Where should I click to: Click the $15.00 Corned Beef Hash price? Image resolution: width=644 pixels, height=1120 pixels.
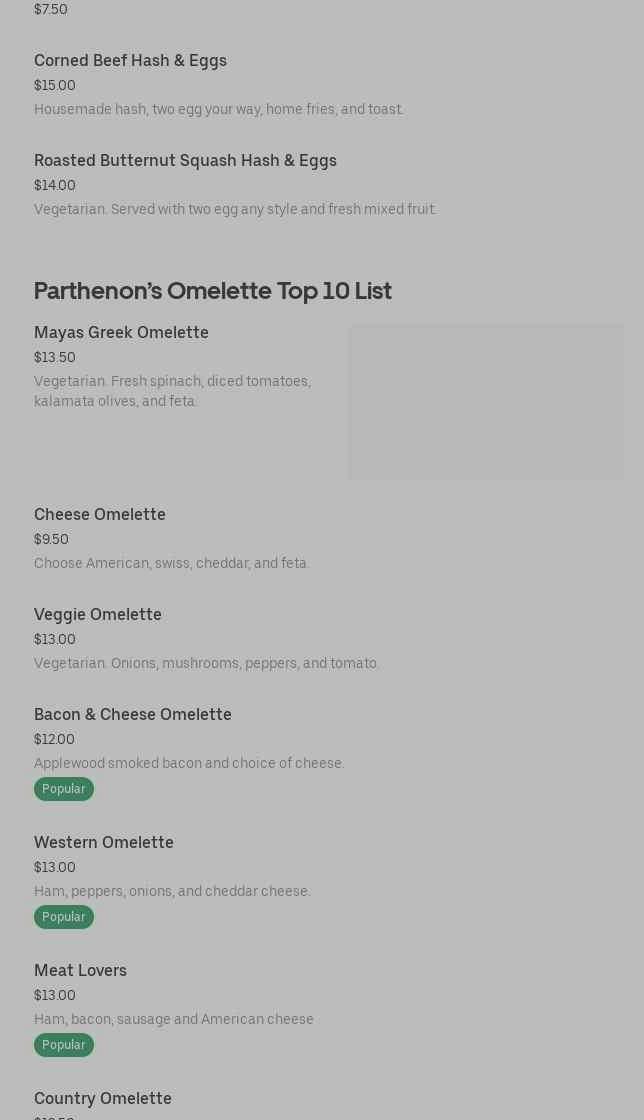(x=55, y=85)
